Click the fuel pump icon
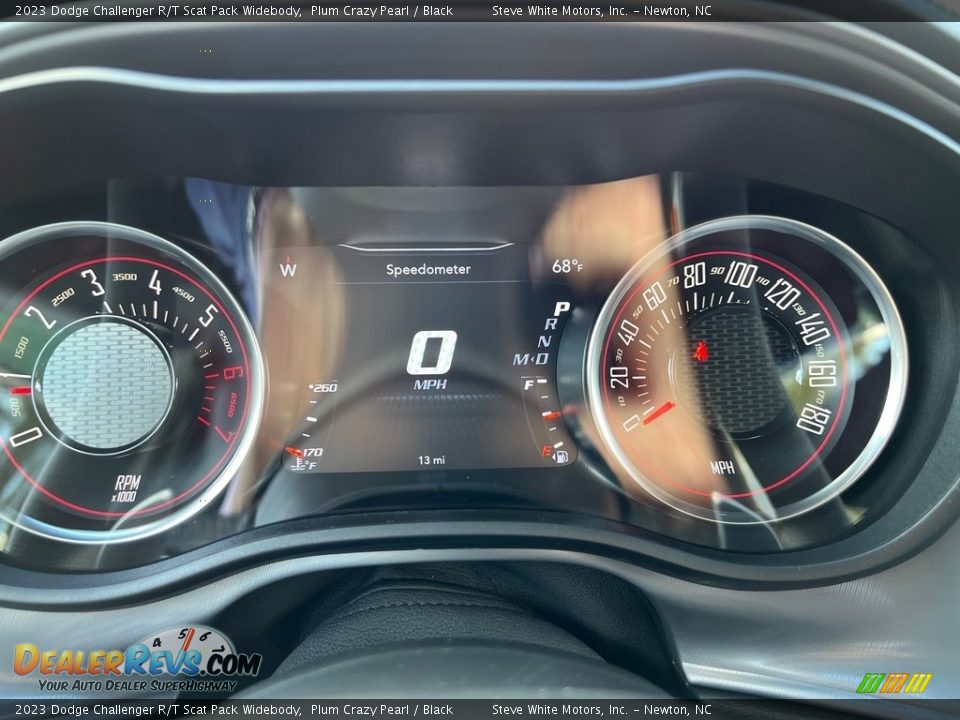This screenshot has width=960, height=720. pyautogui.click(x=561, y=457)
